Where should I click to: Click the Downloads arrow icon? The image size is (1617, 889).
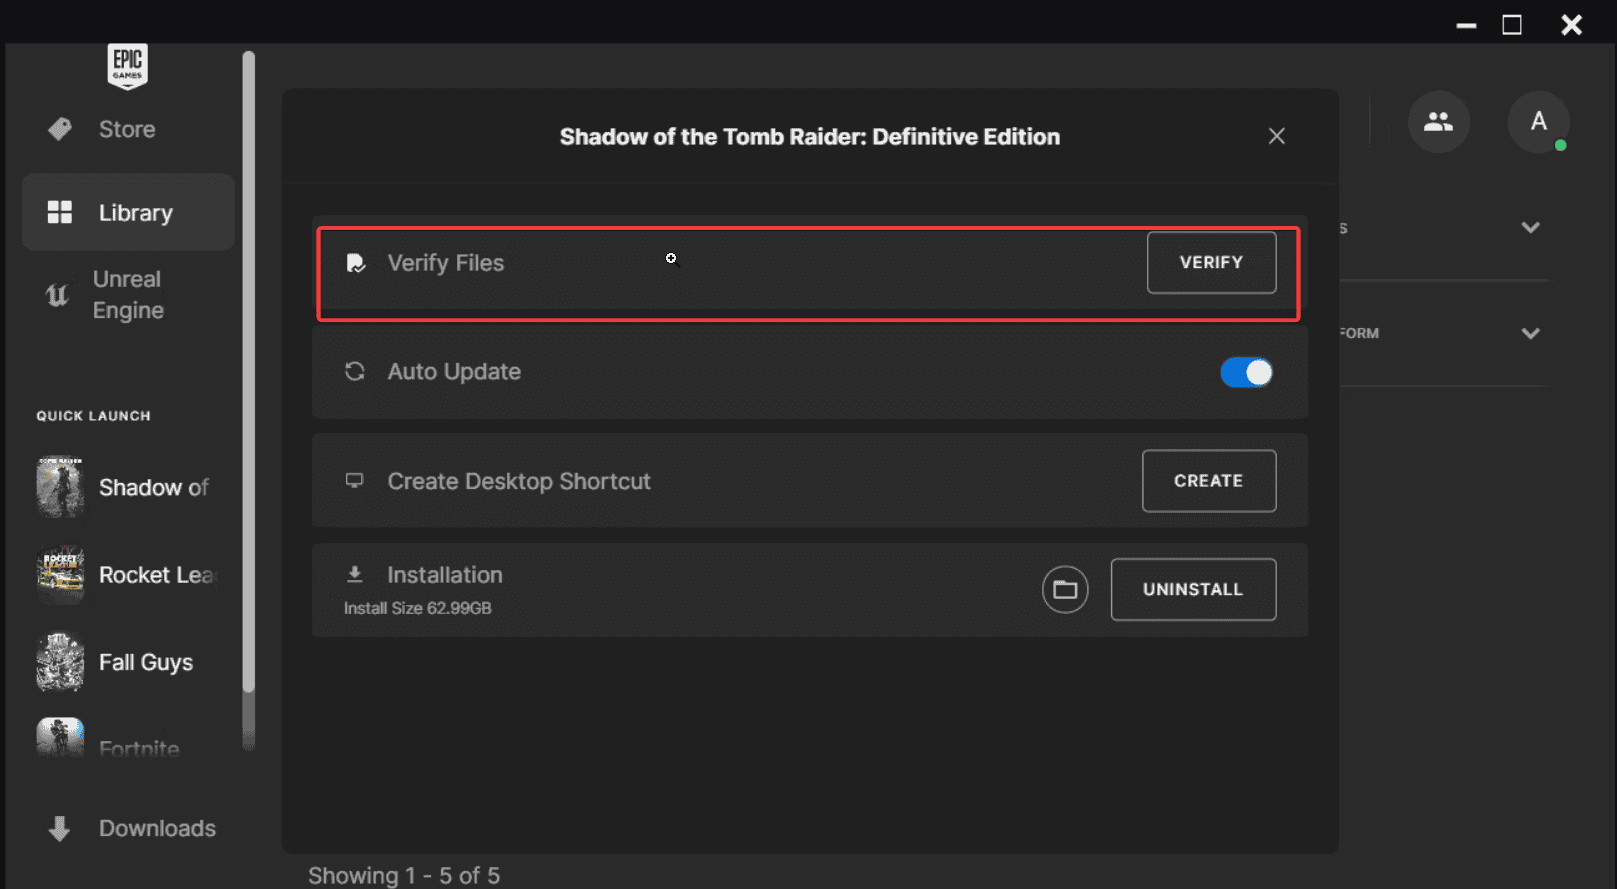[59, 828]
